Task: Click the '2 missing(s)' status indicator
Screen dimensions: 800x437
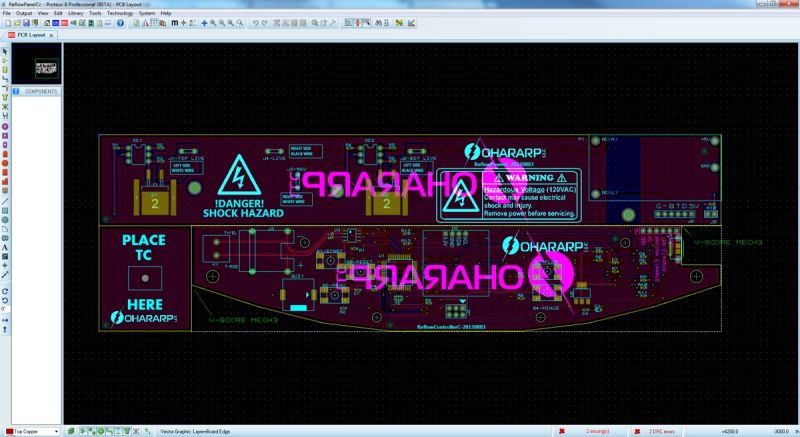Action: [597, 431]
